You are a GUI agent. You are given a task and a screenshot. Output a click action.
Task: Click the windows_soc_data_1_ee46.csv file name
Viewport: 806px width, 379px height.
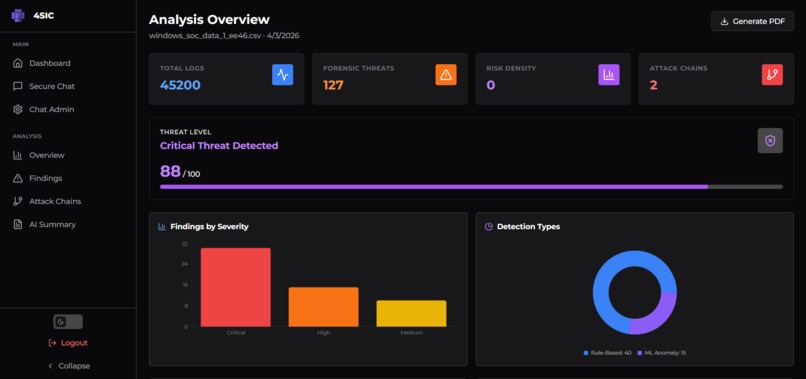pyautogui.click(x=206, y=36)
